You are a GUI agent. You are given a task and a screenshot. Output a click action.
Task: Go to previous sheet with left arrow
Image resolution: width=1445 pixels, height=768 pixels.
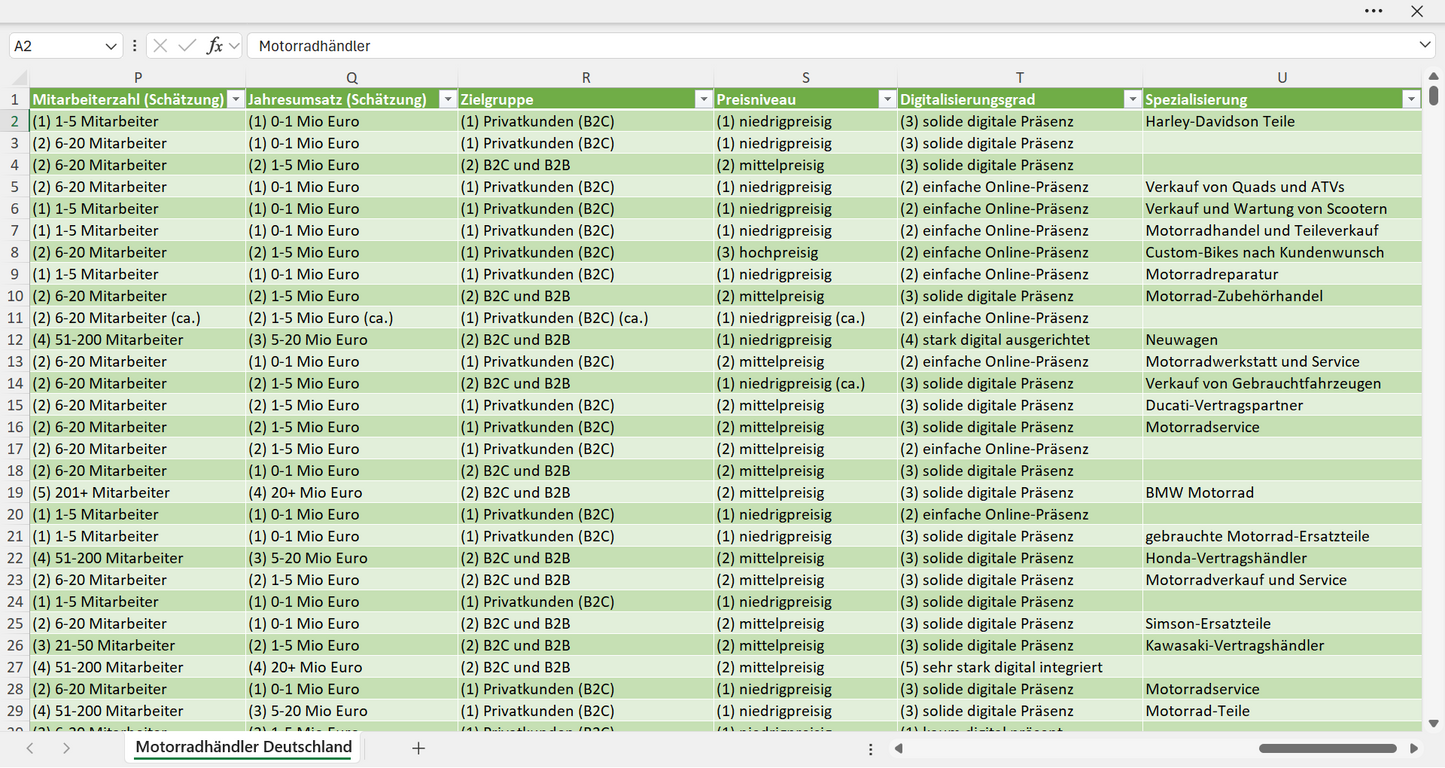[x=30, y=748]
